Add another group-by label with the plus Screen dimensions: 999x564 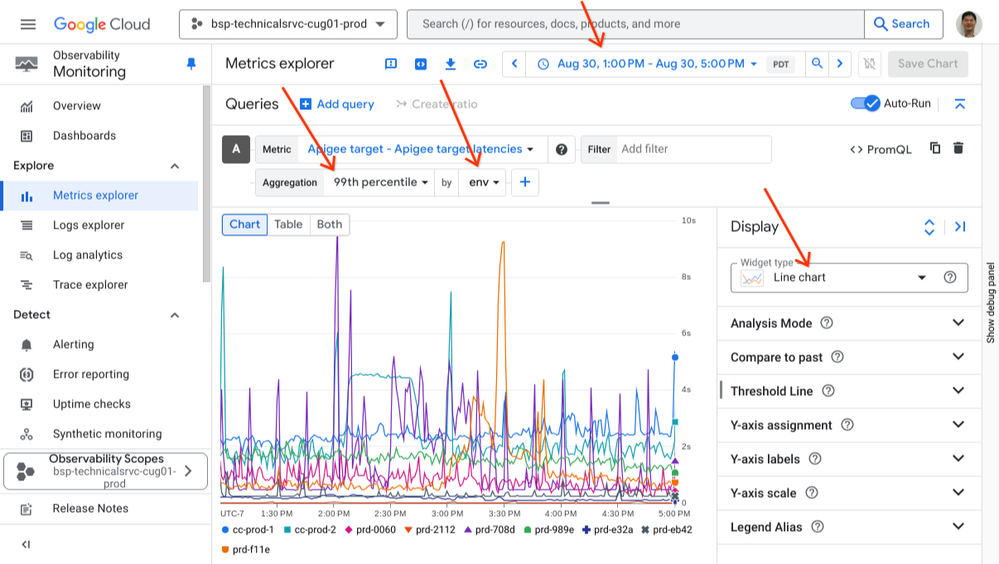pyautogui.click(x=525, y=182)
